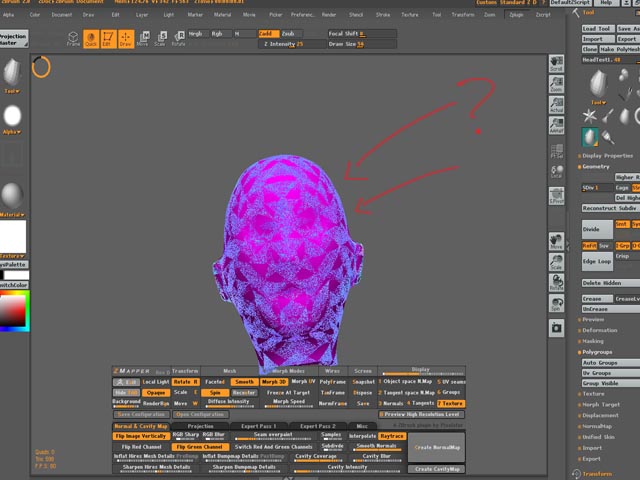Click the camera snapshot icon on right shelf
This screenshot has height=480, width=640.
[x=556, y=328]
